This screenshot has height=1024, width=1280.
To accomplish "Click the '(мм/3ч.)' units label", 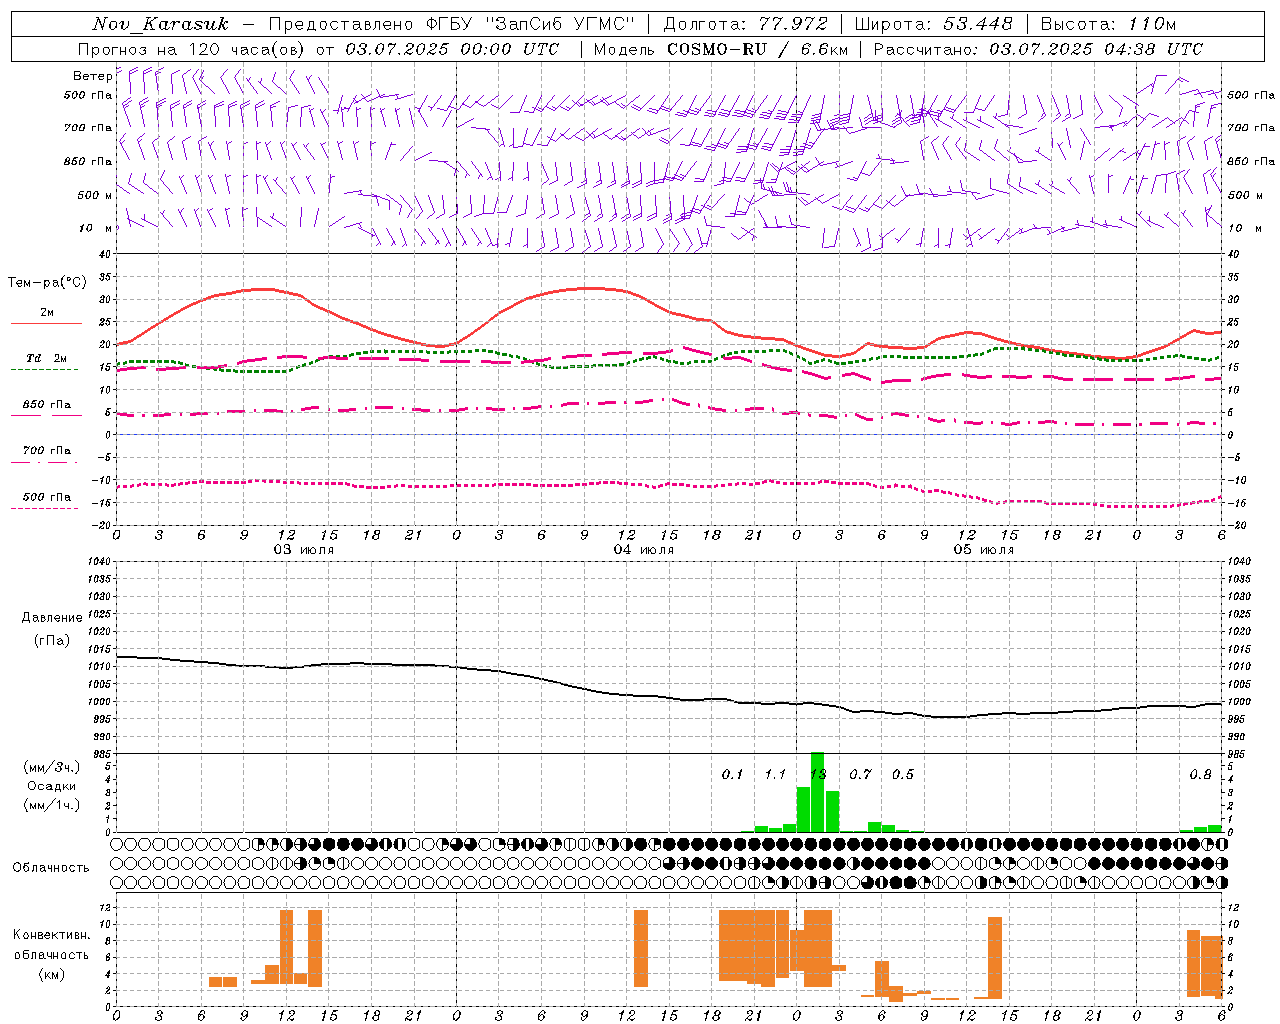I will coord(52,767).
